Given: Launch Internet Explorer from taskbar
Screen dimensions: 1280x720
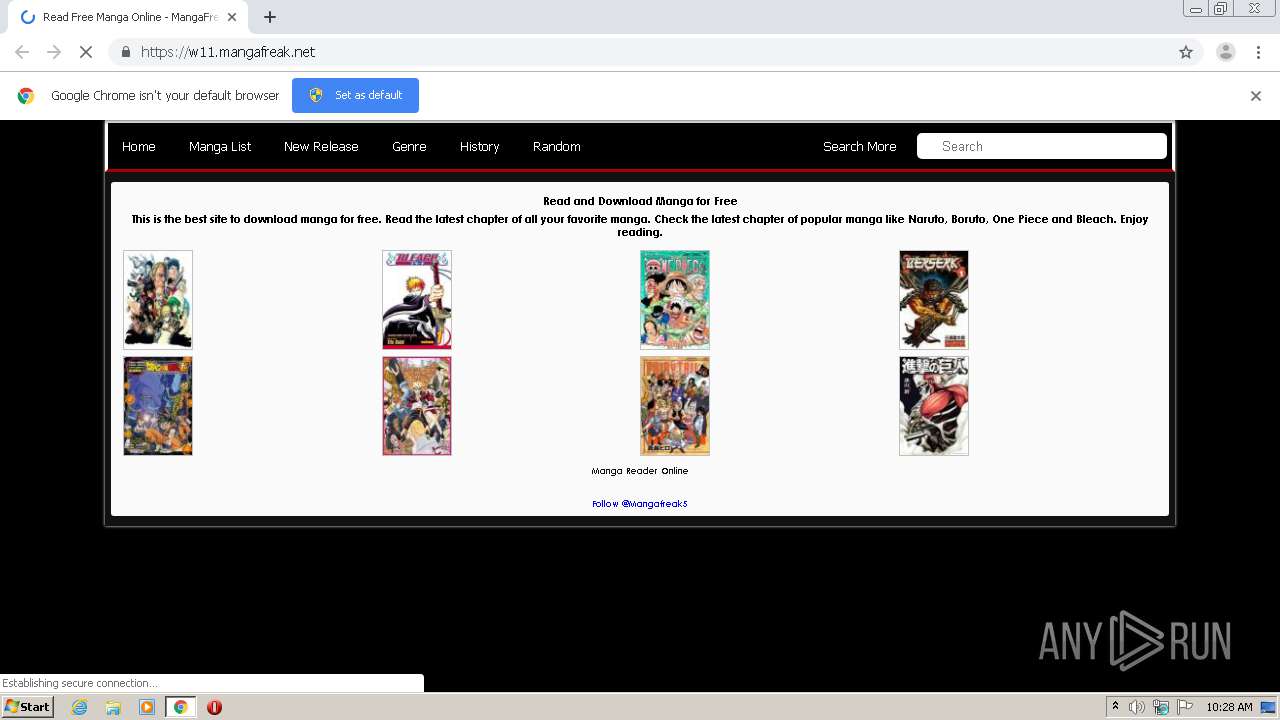Looking at the screenshot, I should pos(79,707).
